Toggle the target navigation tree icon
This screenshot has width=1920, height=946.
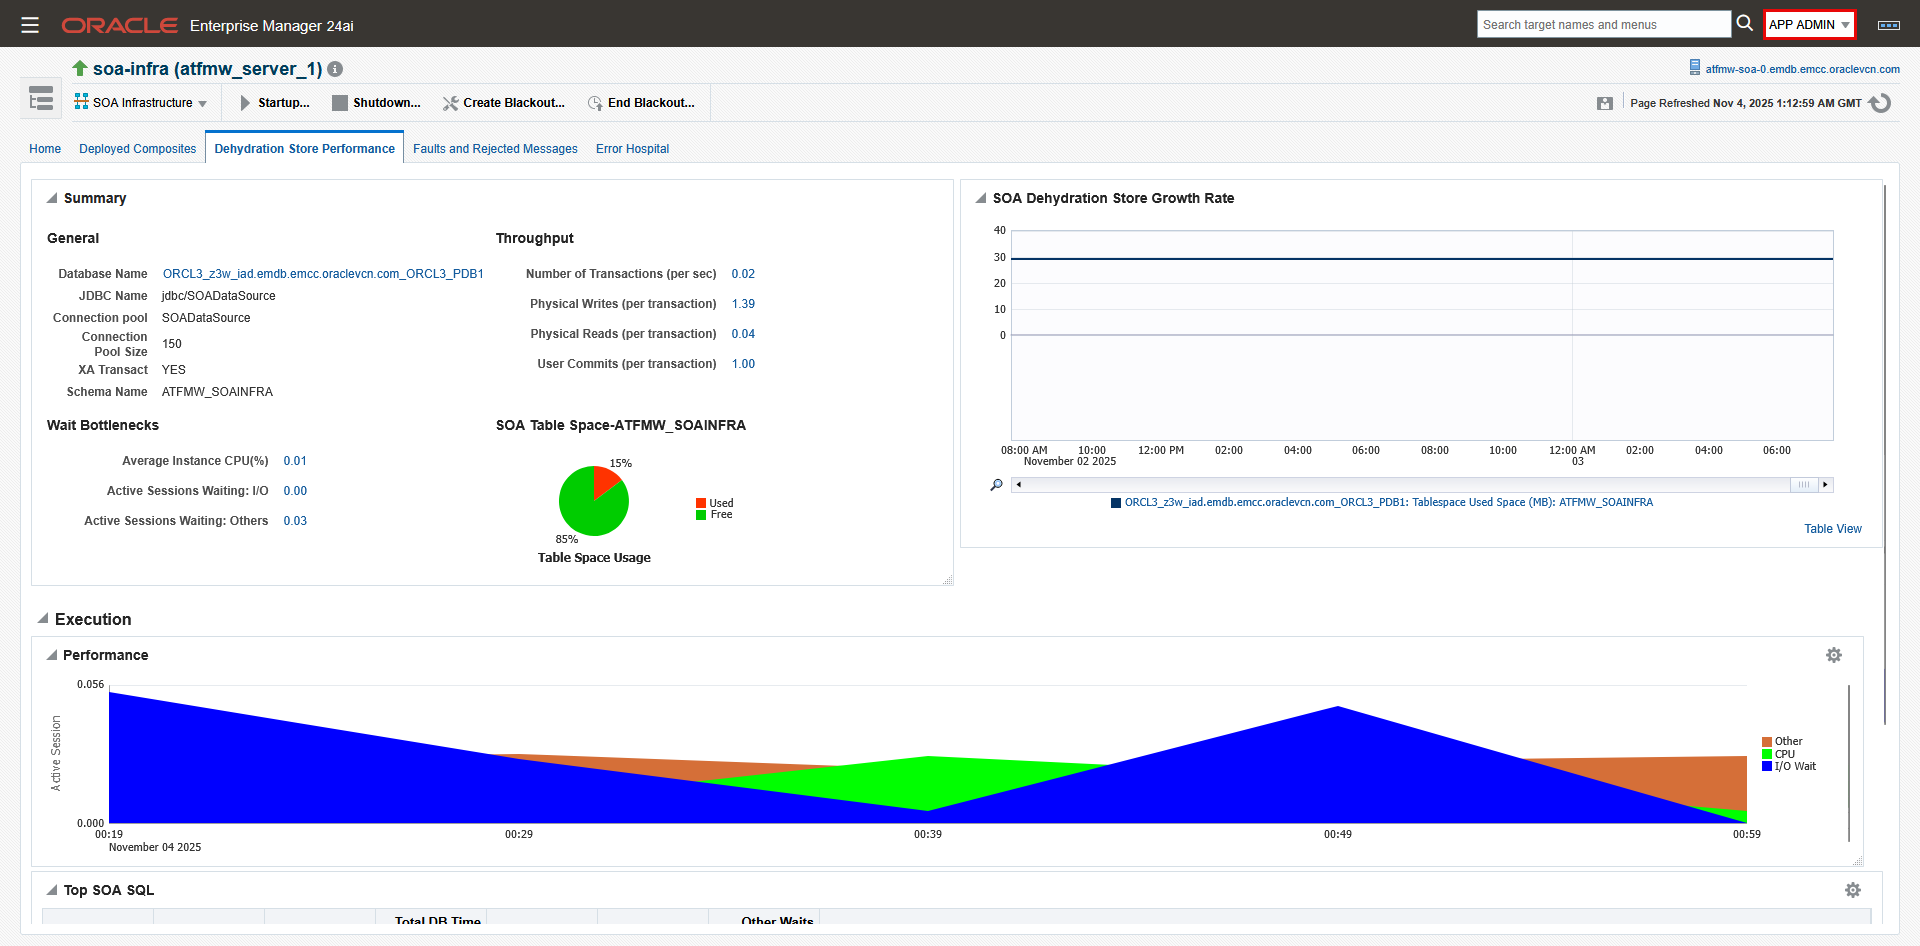[41, 99]
